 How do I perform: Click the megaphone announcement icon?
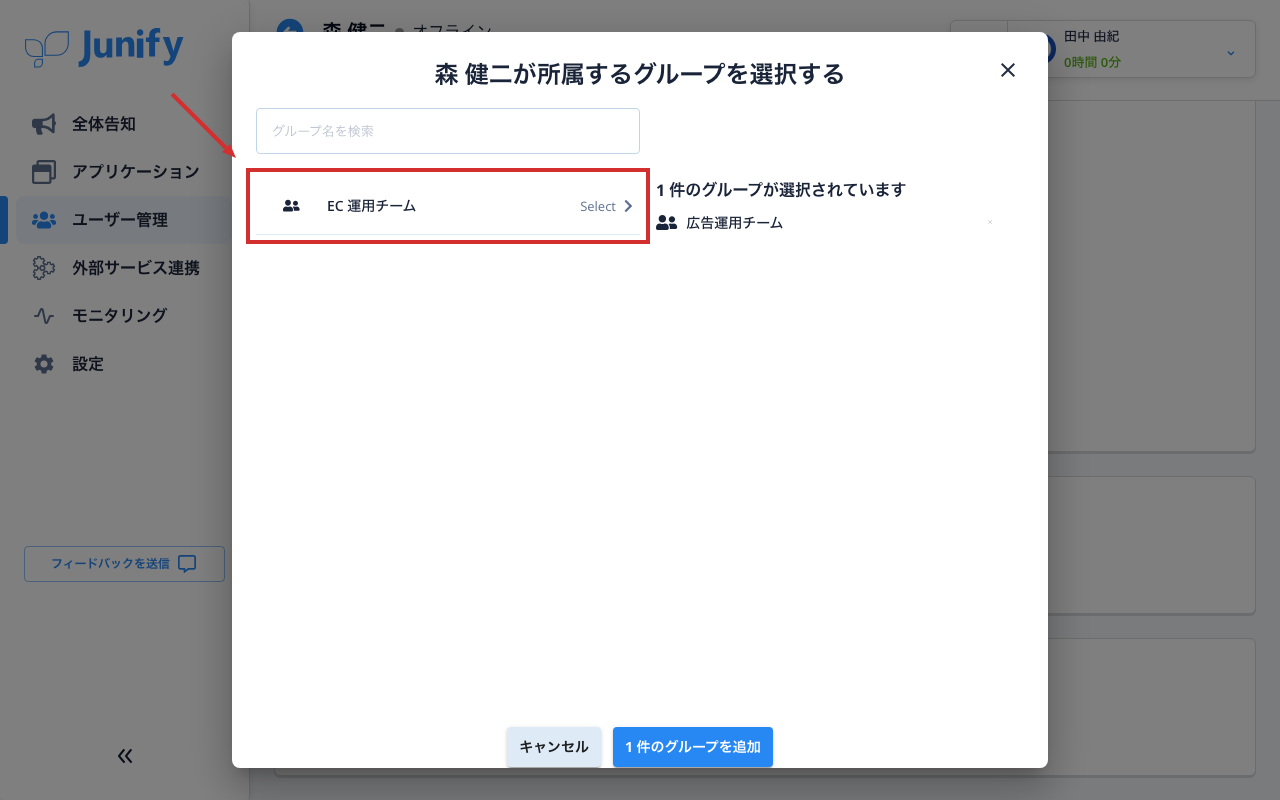point(44,124)
